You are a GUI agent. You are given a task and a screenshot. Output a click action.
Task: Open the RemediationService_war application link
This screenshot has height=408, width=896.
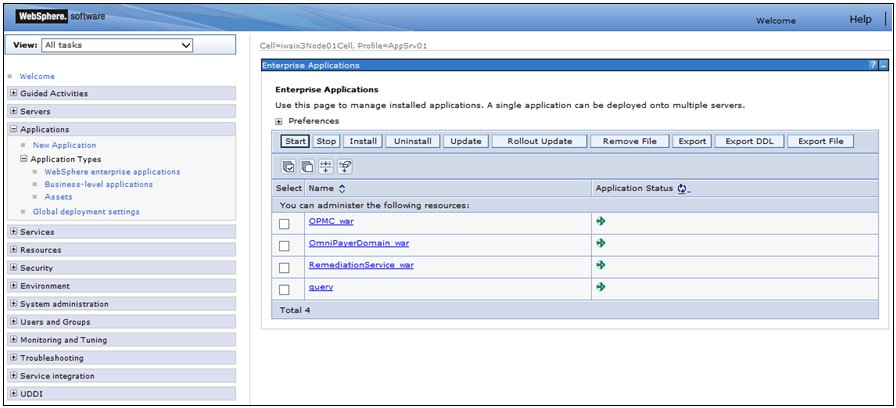click(361, 265)
